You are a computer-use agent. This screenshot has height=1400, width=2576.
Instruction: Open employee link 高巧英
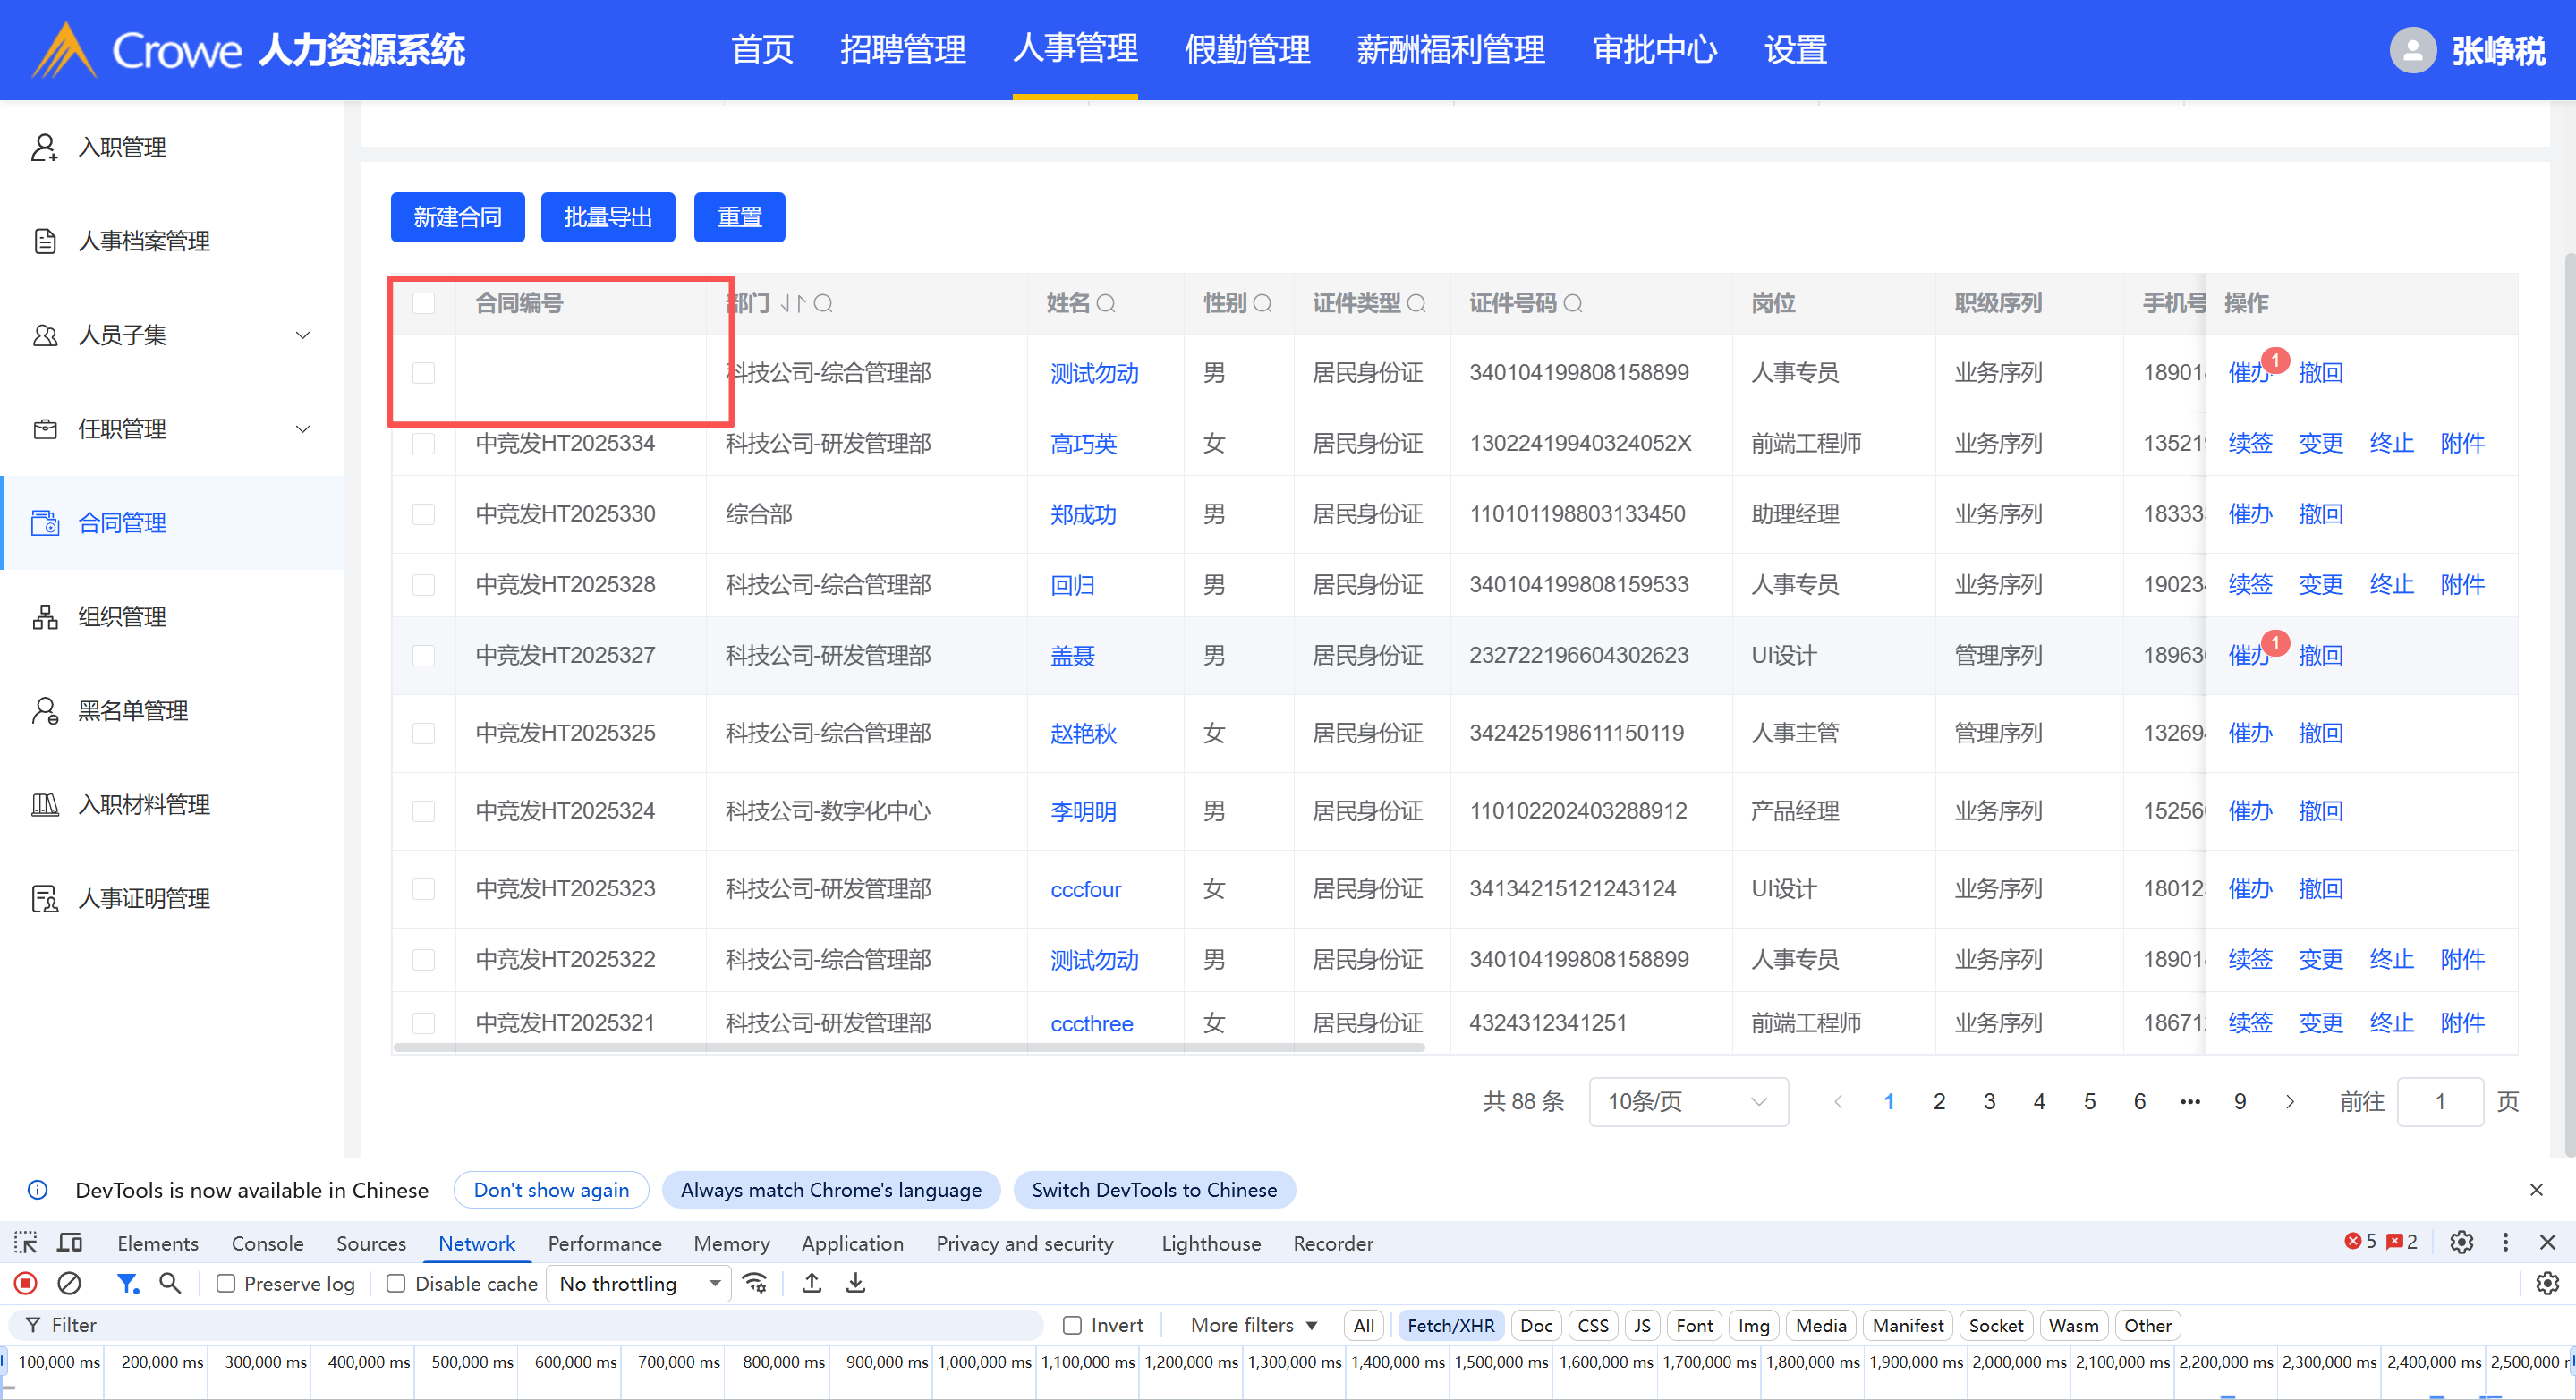pyautogui.click(x=1083, y=444)
